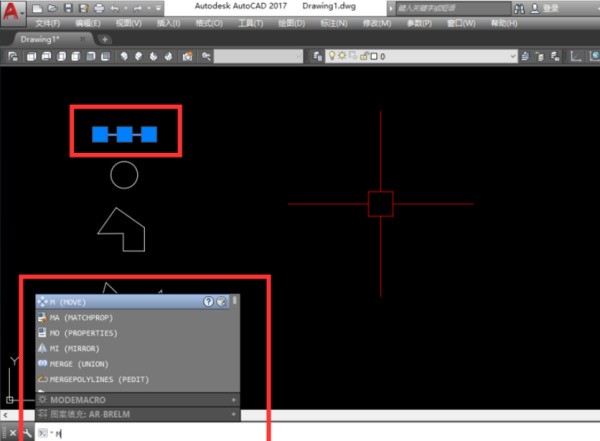Click the new drawing tab plus icon
Viewport: 600px width, 441px height.
[105, 39]
